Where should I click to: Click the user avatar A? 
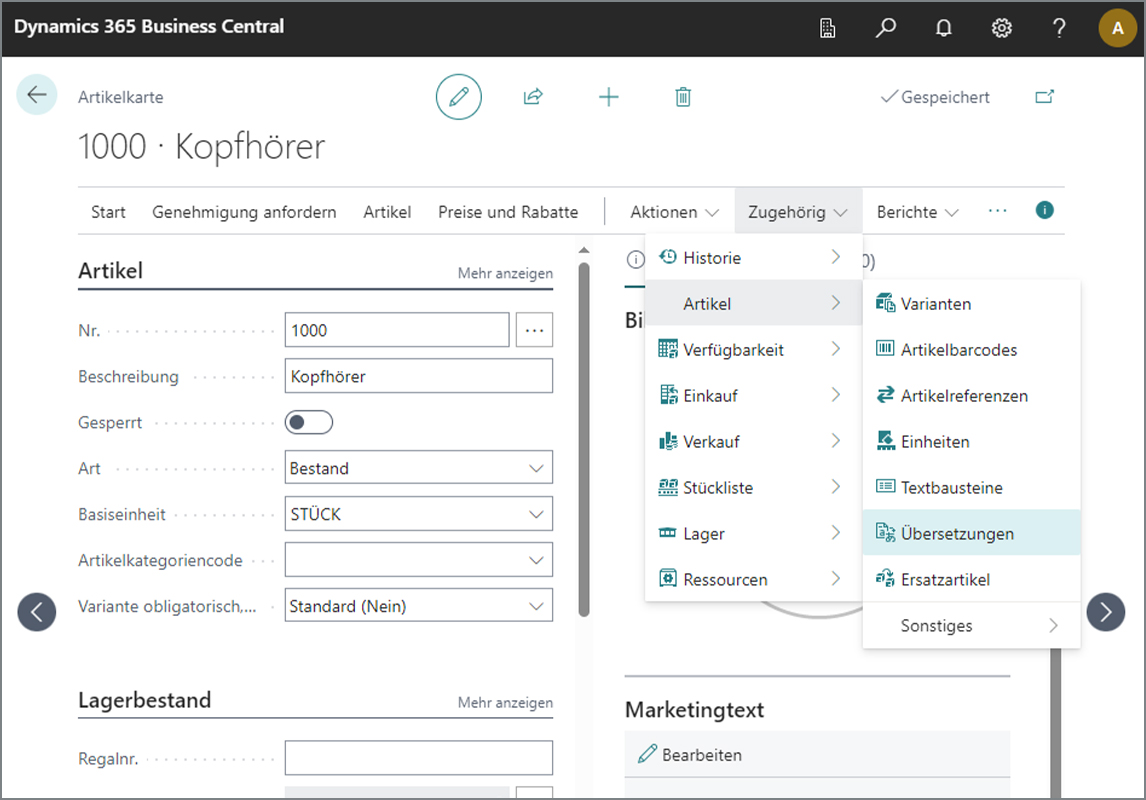[1117, 28]
